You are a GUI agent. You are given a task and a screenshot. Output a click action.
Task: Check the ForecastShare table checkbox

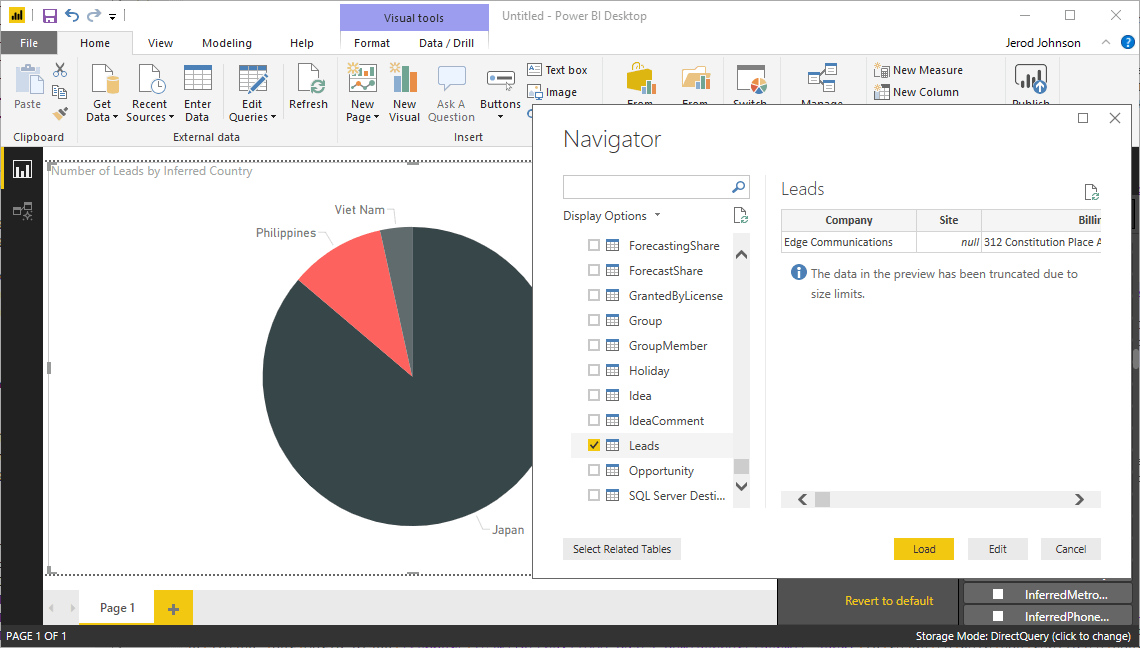594,271
